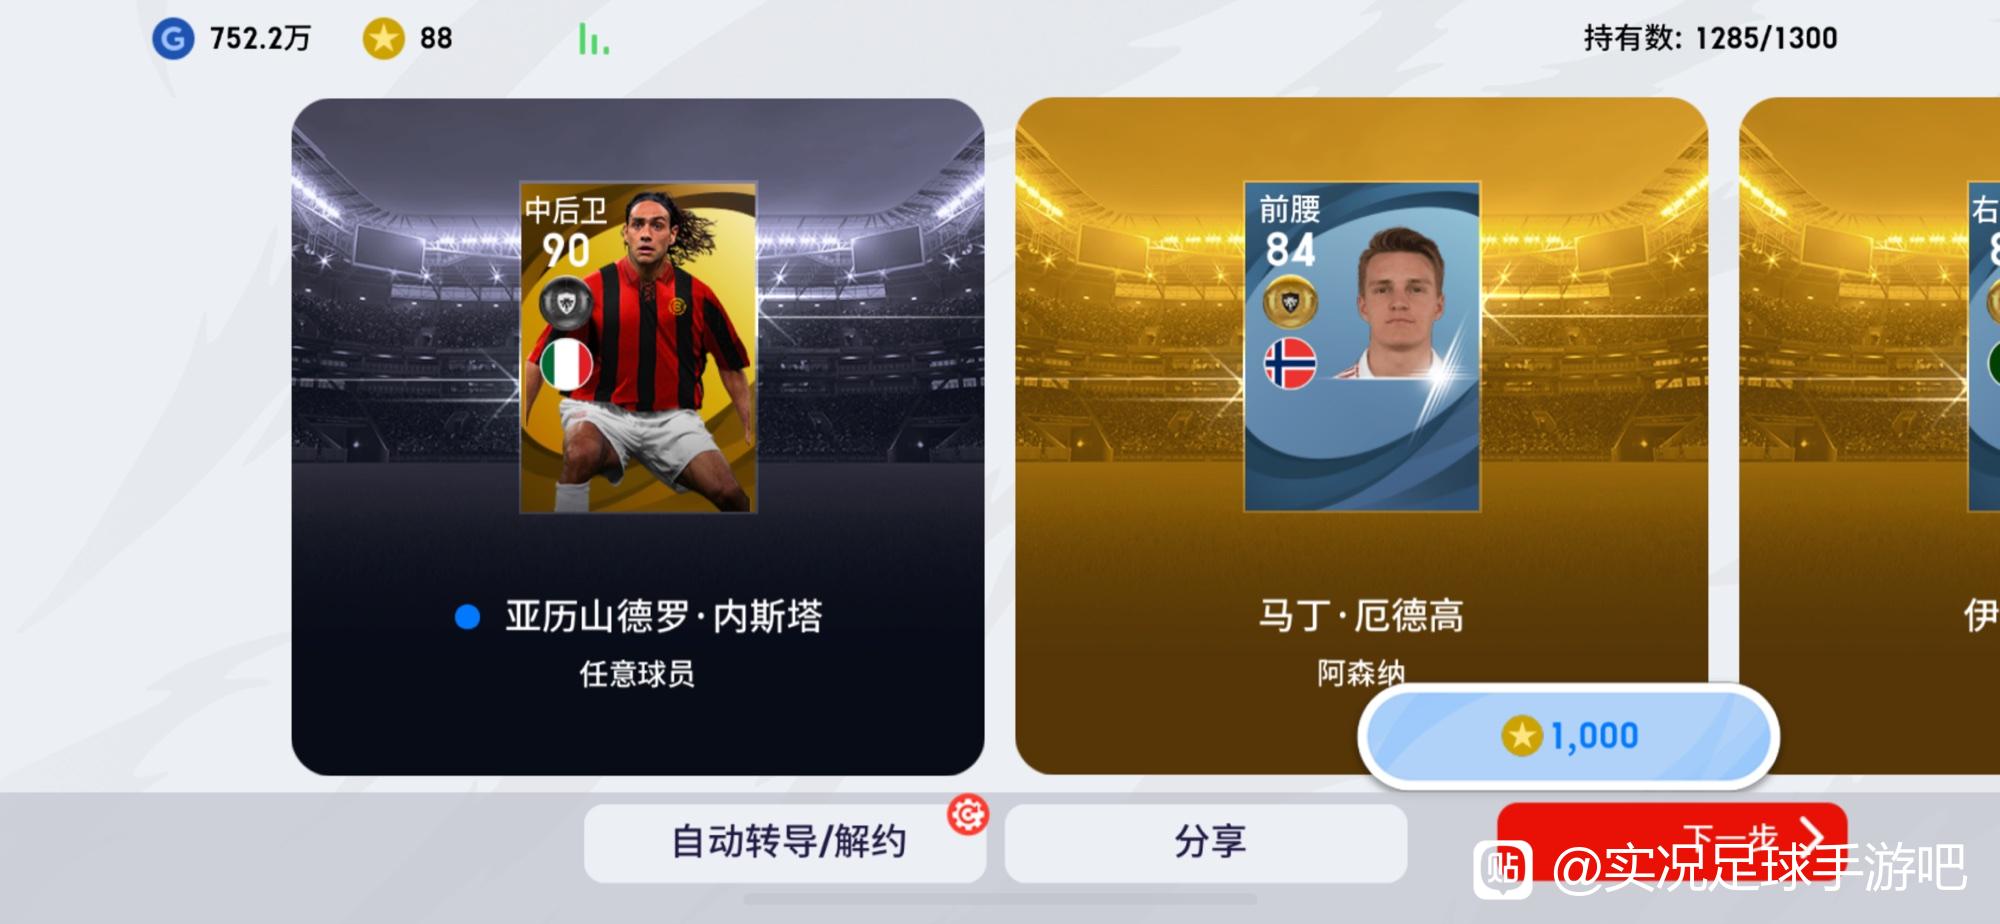Tap the green signal strength bars
The height and width of the screenshot is (924, 2000).
[593, 39]
